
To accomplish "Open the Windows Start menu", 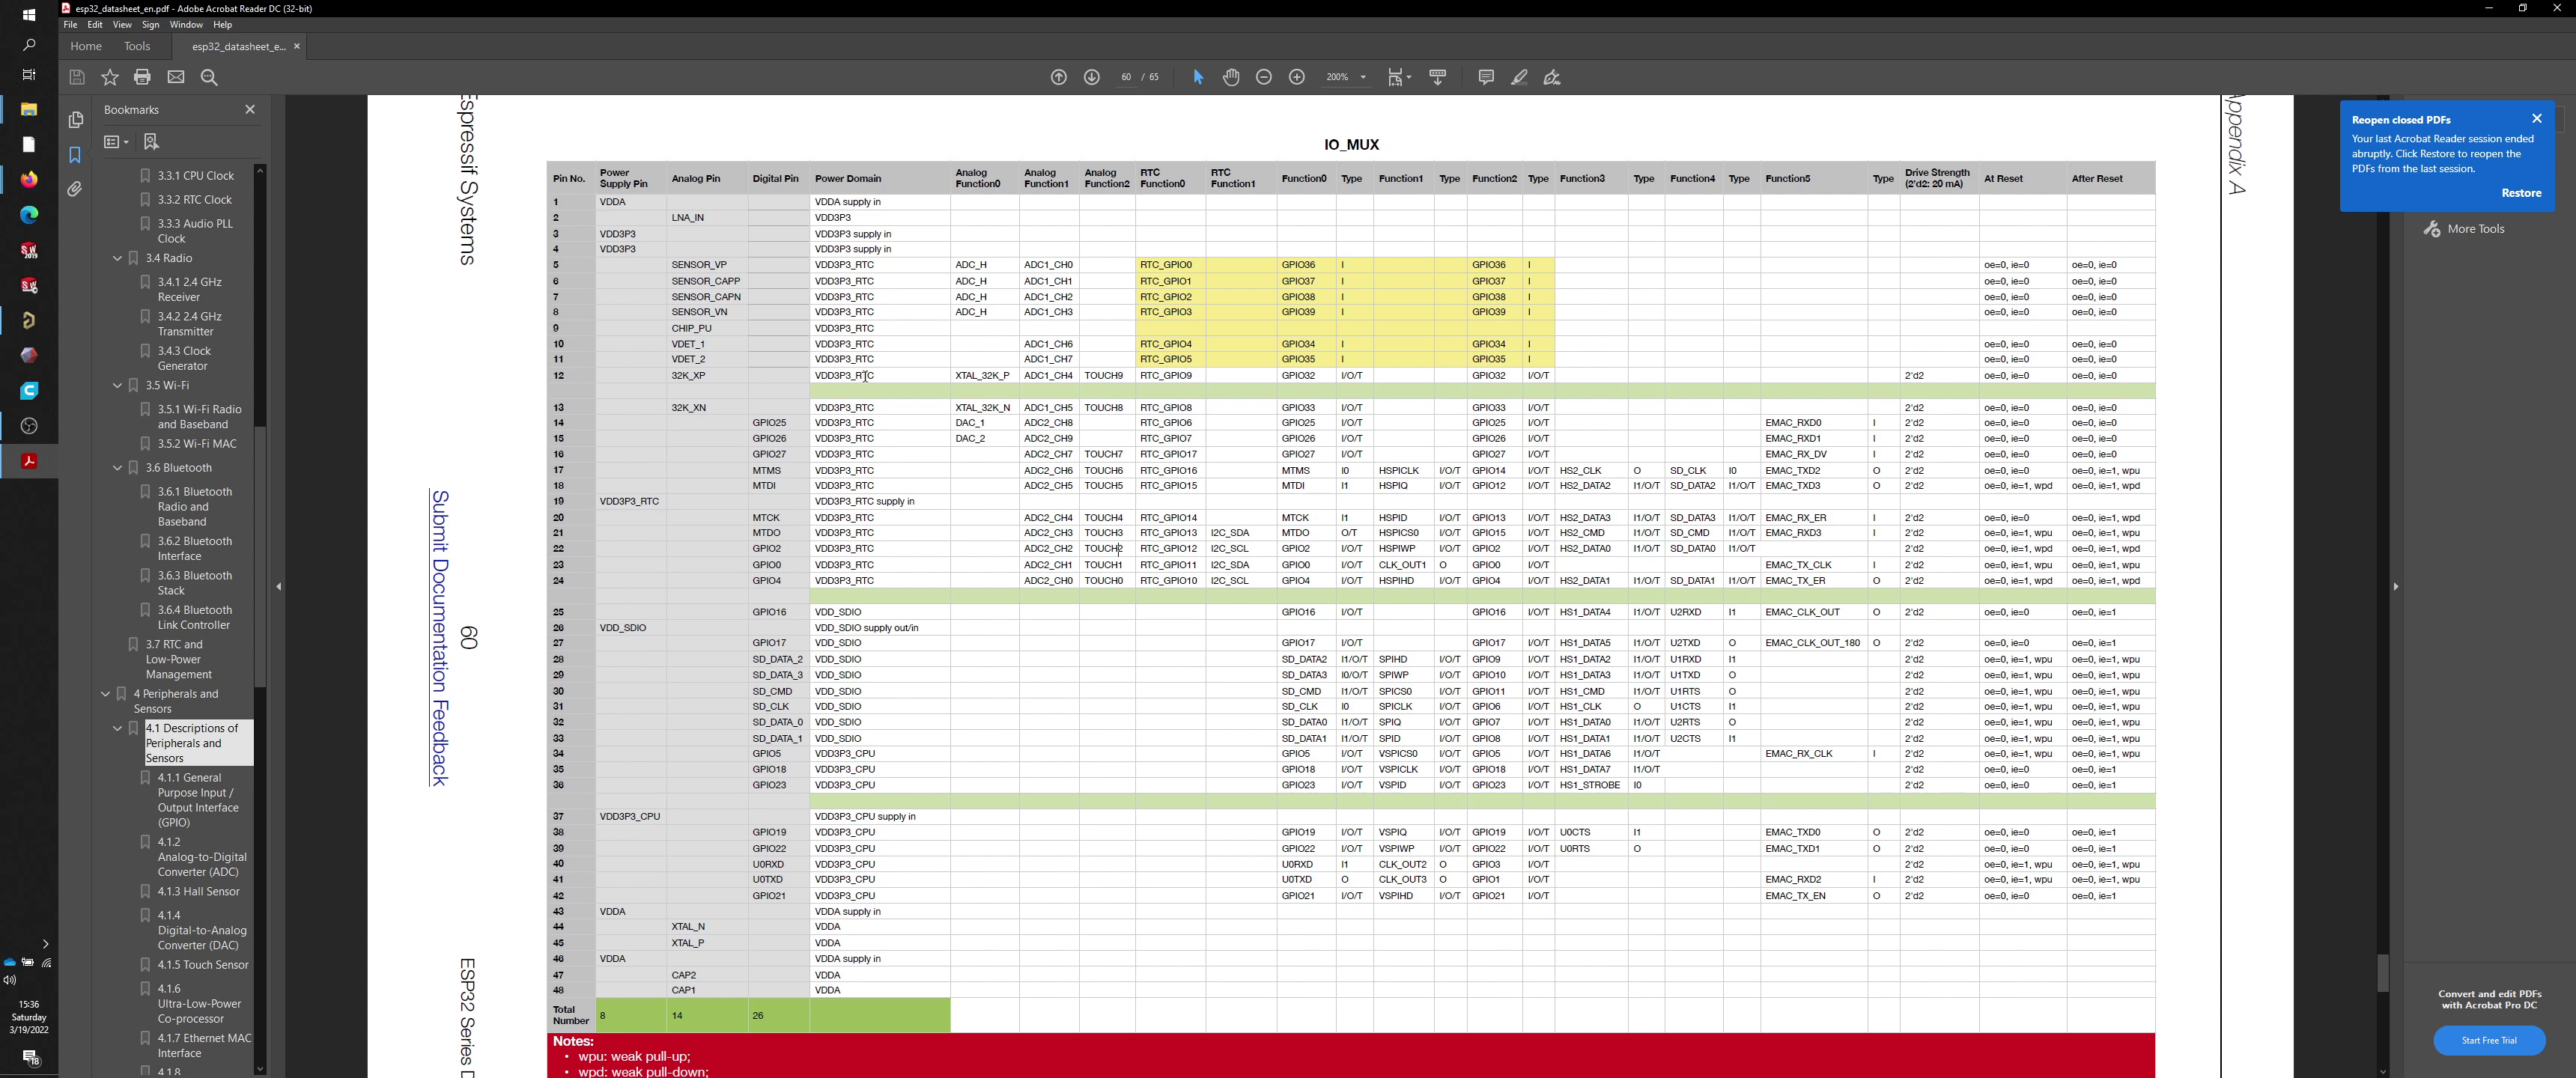I will (29, 14).
